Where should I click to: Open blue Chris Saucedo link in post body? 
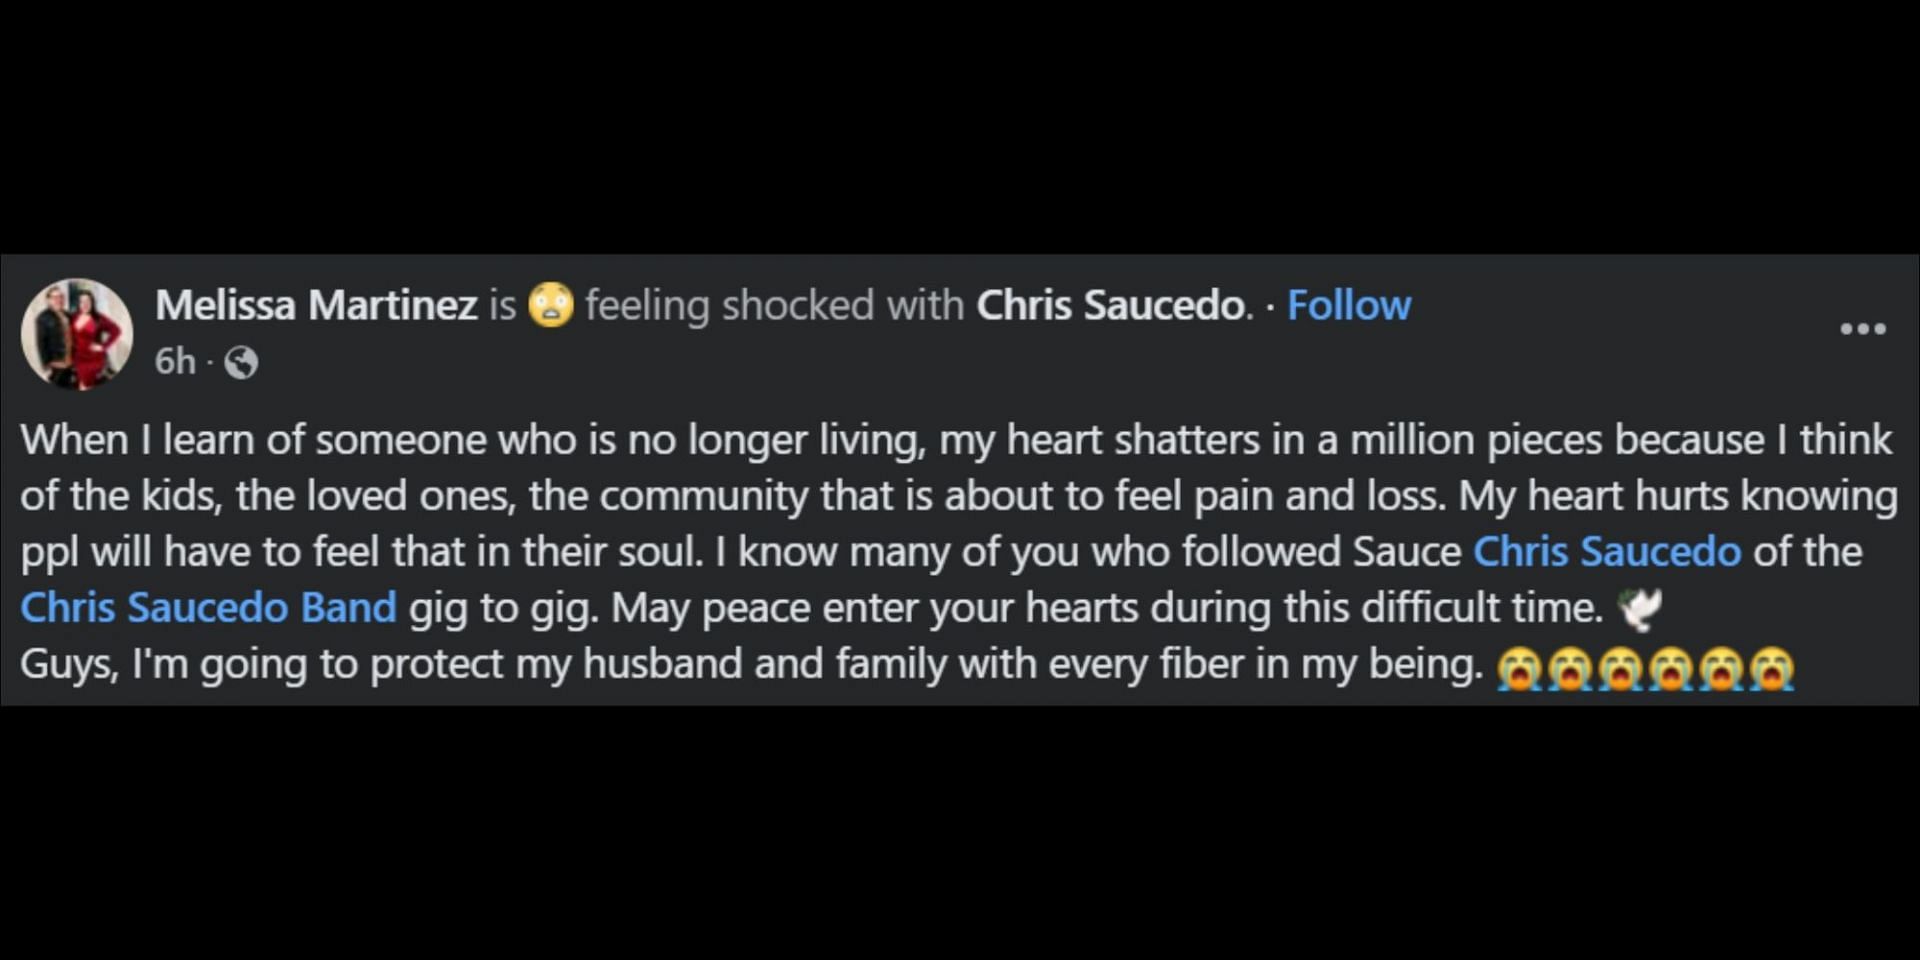[x=1607, y=552]
